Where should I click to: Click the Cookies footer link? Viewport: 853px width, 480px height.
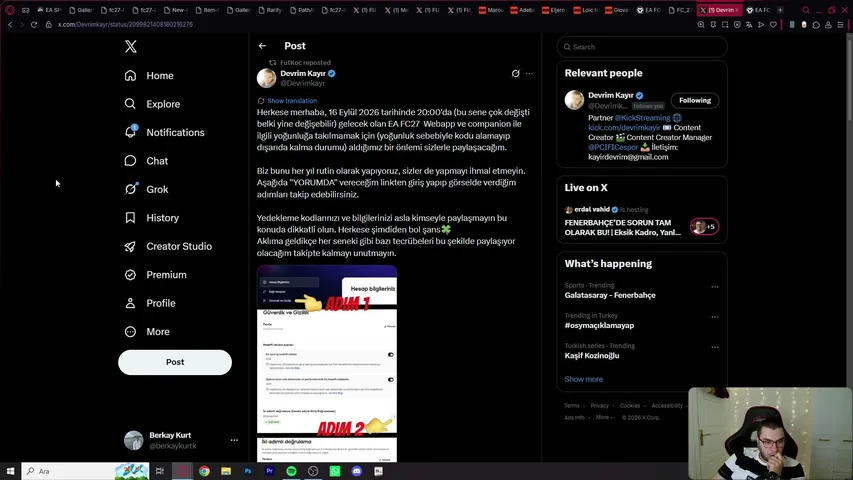630,405
